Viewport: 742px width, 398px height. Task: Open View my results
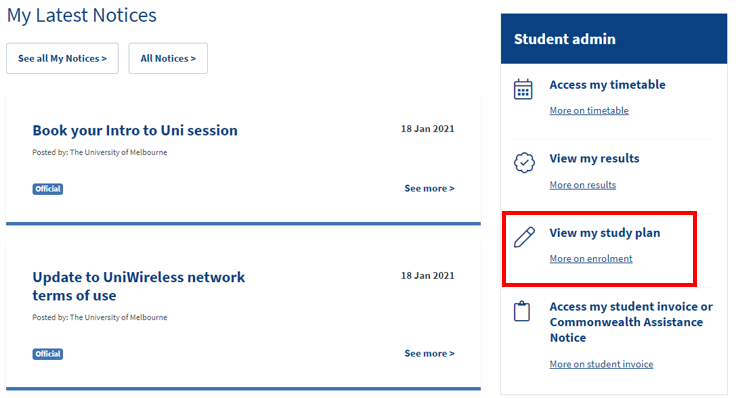click(594, 159)
